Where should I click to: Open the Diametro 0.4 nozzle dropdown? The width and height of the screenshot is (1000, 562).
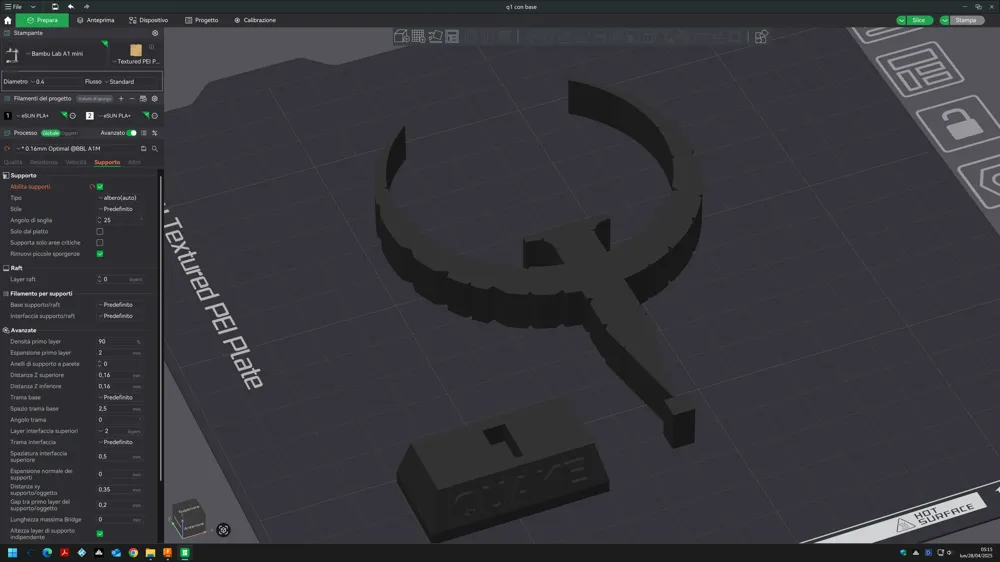(x=54, y=82)
